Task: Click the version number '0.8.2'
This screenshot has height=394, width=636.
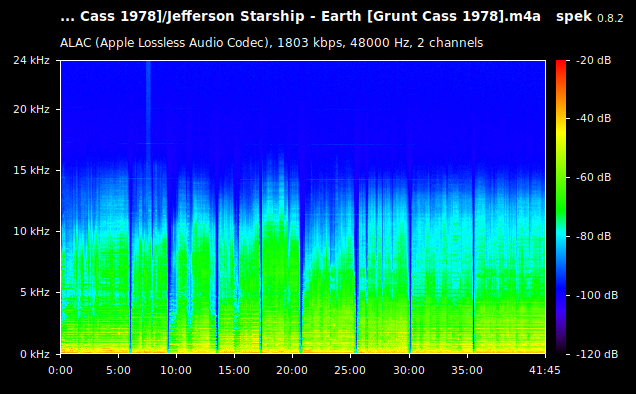Action: [x=610, y=18]
